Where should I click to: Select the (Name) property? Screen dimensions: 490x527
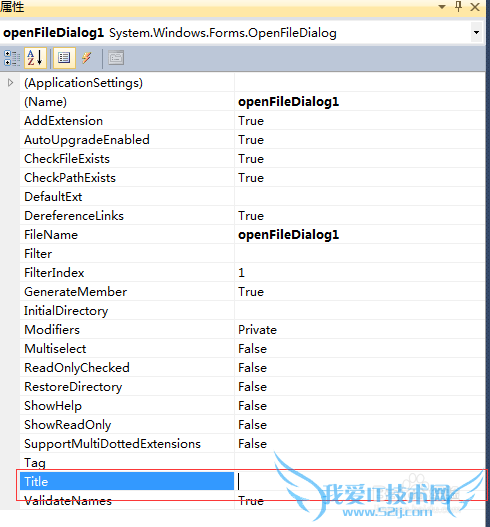127,102
